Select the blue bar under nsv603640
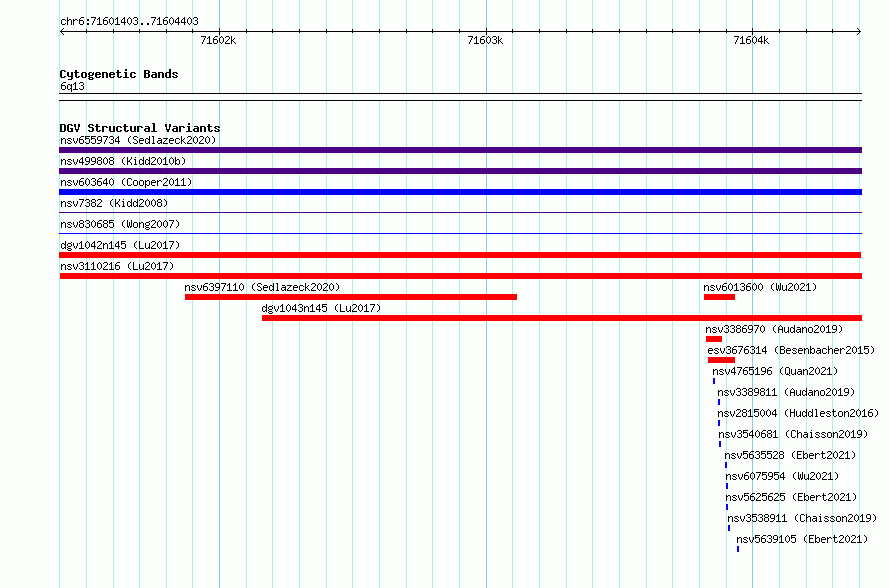 pos(460,192)
